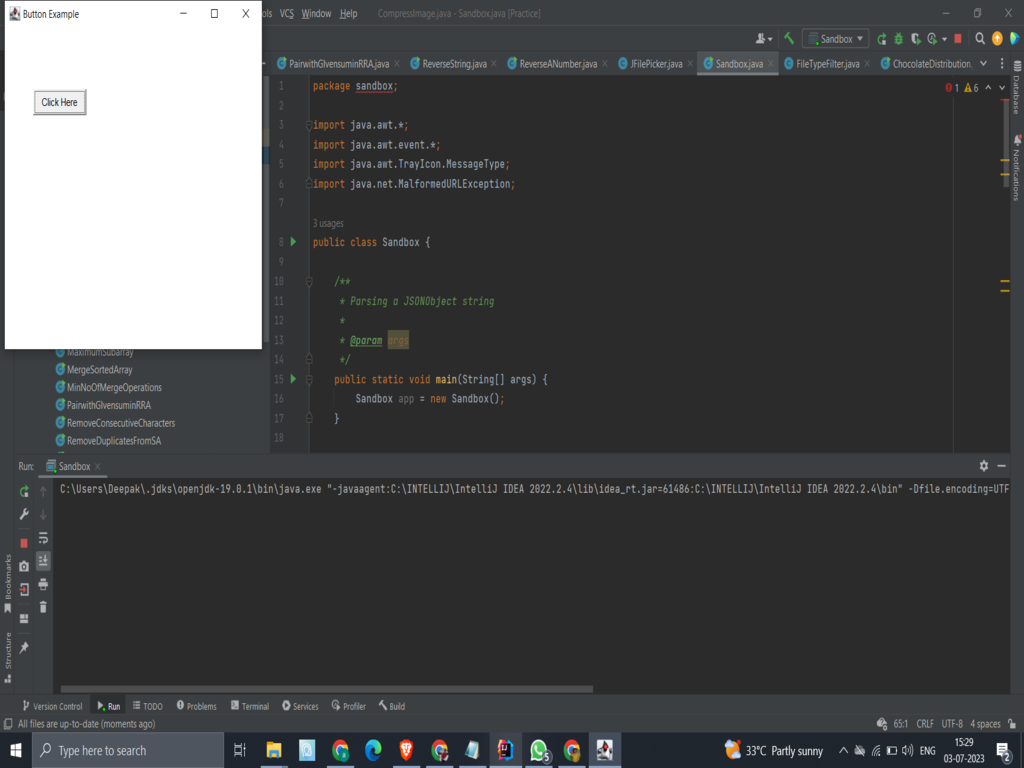Rerun Sandbox from the top toolbar
Viewport: 1024px width, 768px height.
pyautogui.click(x=882, y=39)
